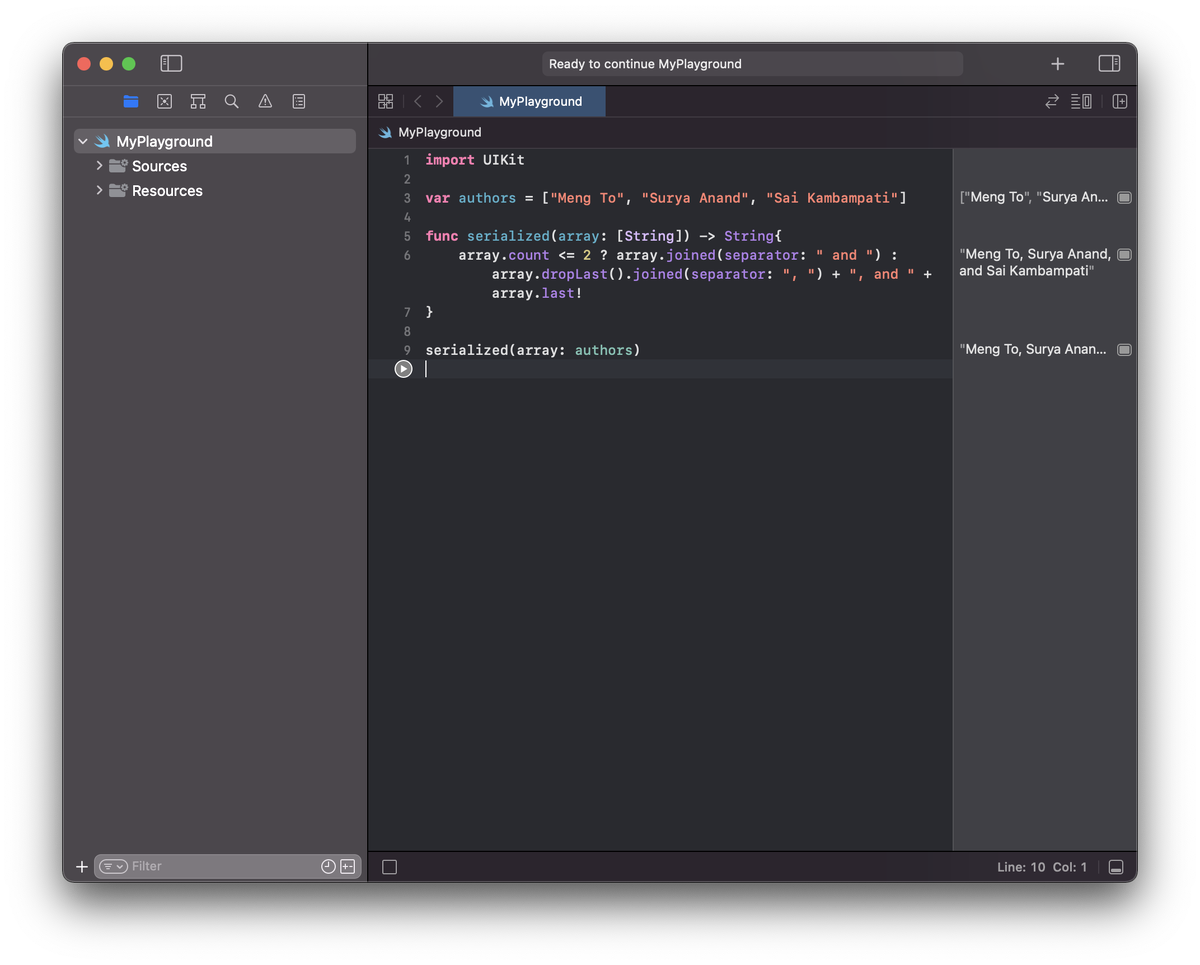1200x965 pixels.
Task: Open the Find navigator magnifier icon
Action: click(x=231, y=101)
